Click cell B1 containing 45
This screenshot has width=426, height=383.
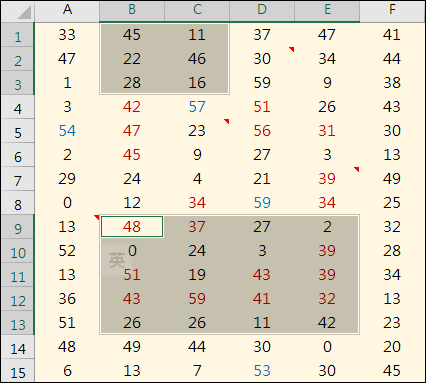132,35
